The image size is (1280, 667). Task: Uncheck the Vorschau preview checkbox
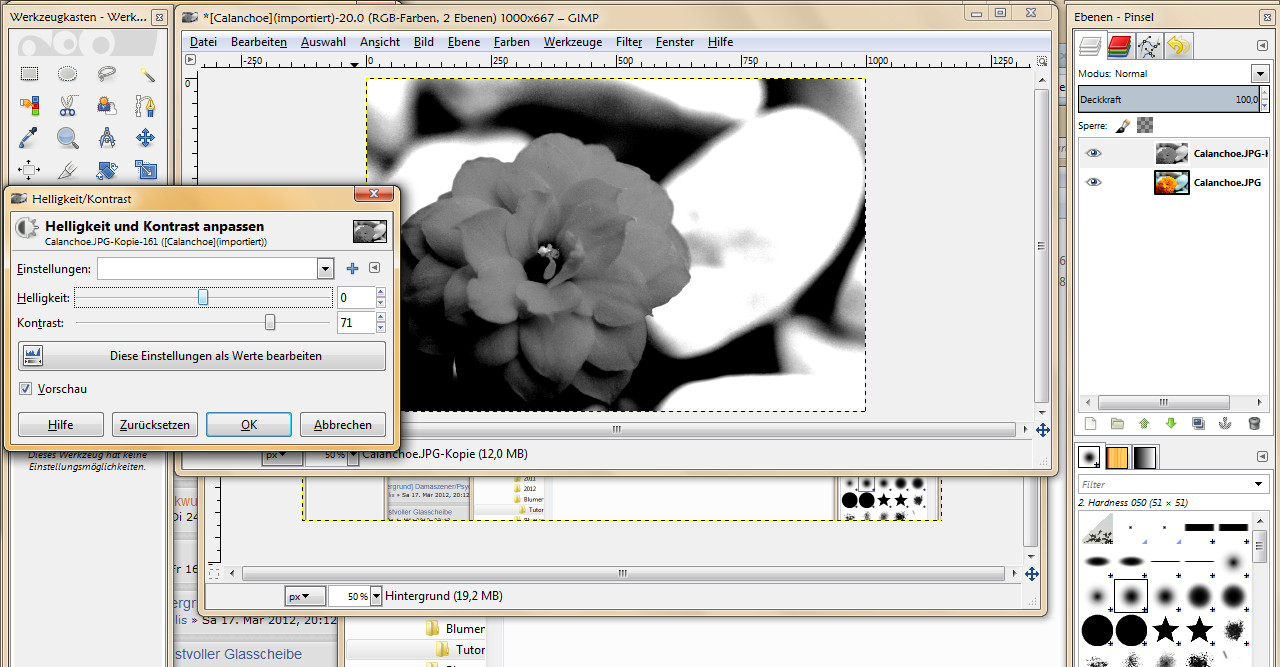click(26, 389)
